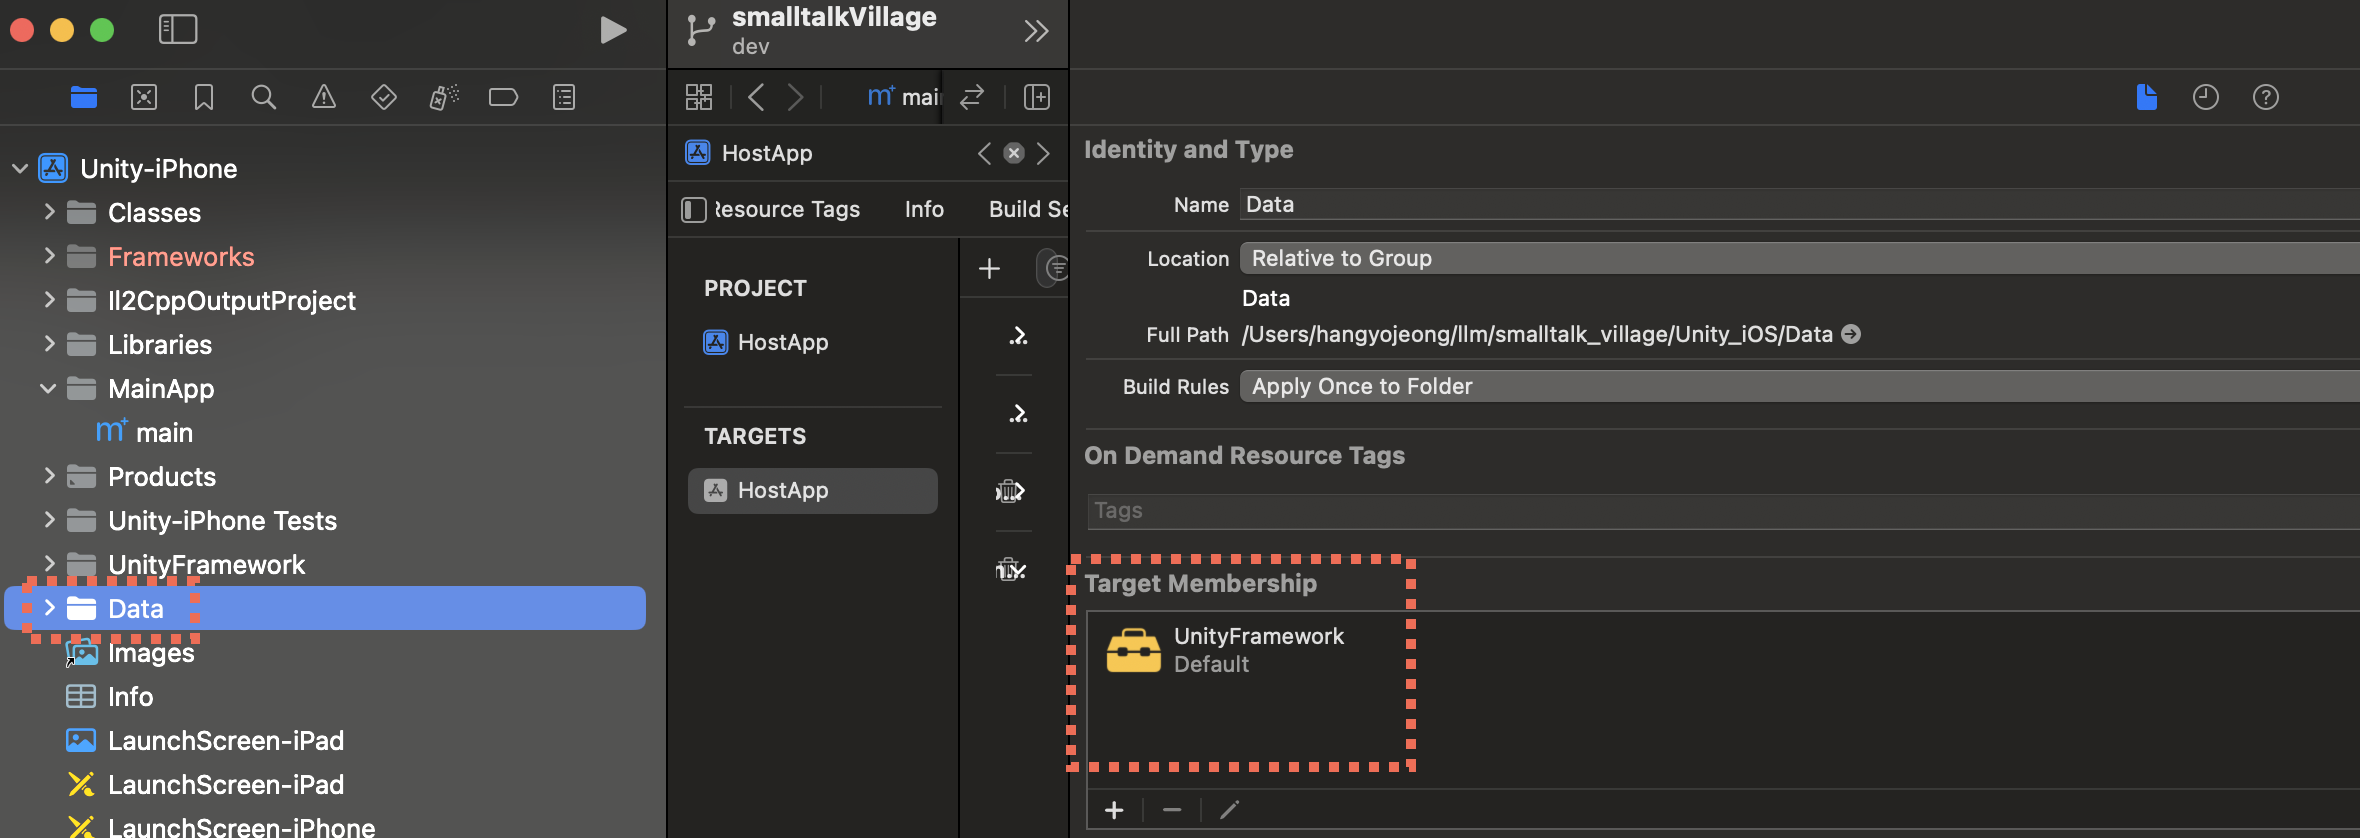Select UnityFramework in Target Membership
The image size is (2360, 838).
pyautogui.click(x=1226, y=650)
